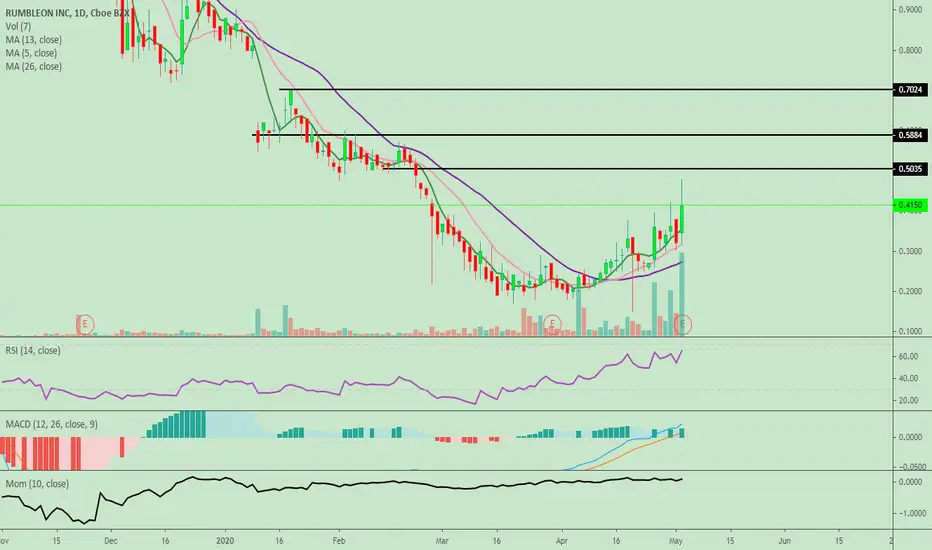Open the earnings E marker near May
Image resolution: width=932 pixels, height=550 pixels.
[x=682, y=324]
